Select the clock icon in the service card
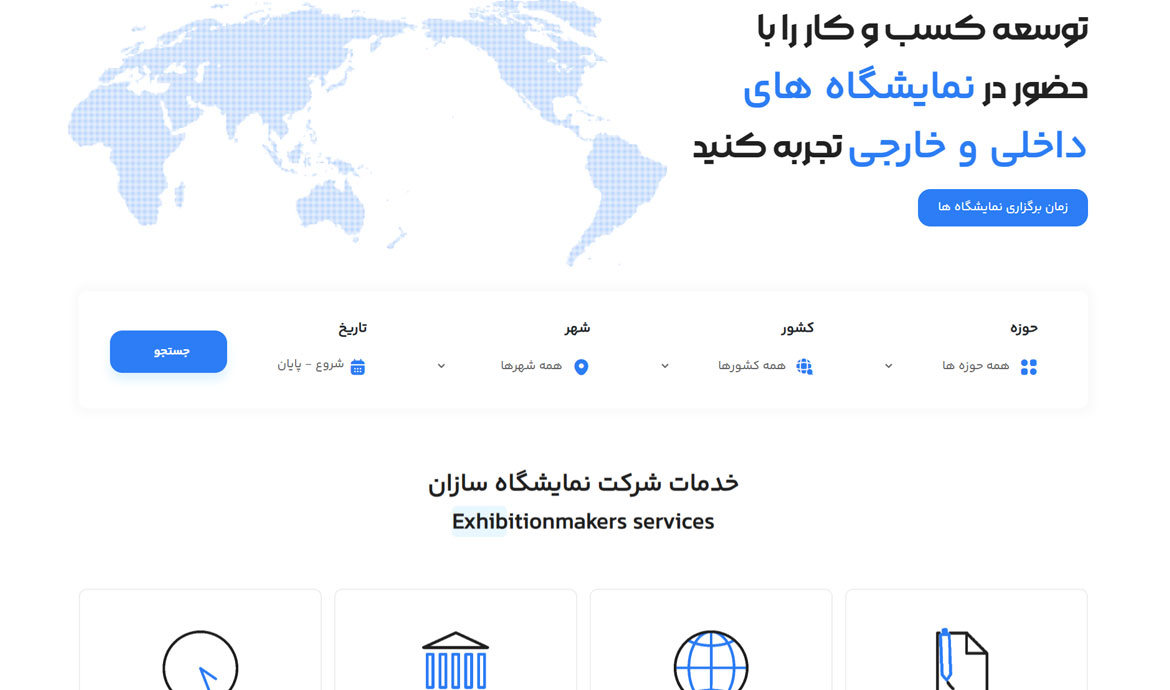This screenshot has width=1170, height=690. (200, 660)
